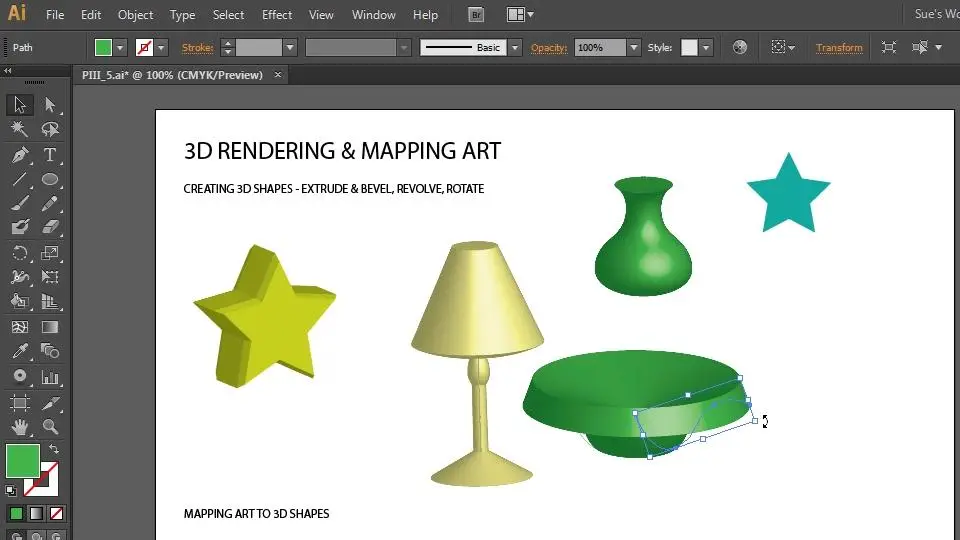Screen dimensions: 960x540
Task: Open the Window menu
Action: [x=373, y=15]
